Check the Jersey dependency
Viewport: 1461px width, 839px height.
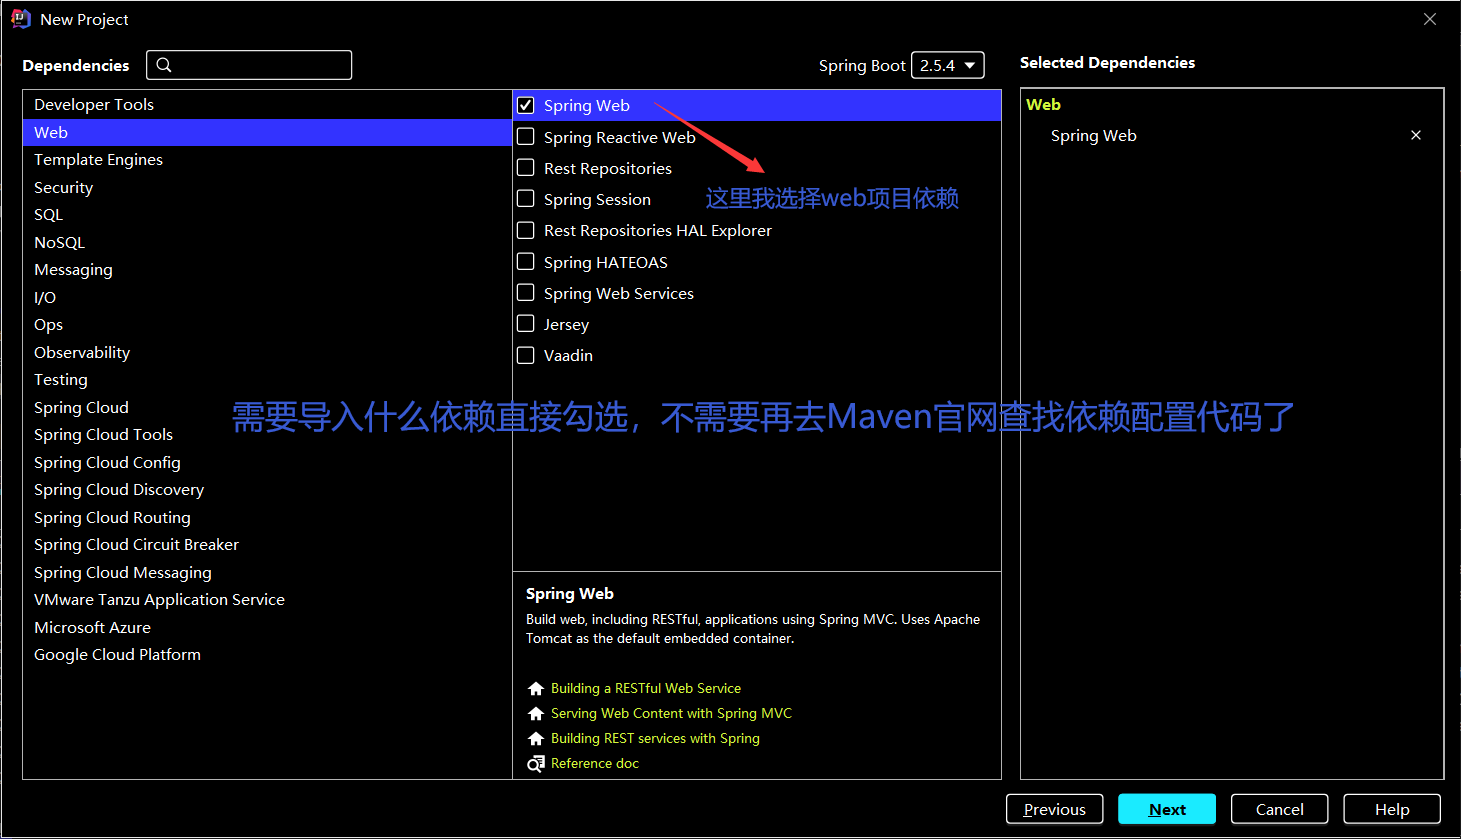[x=526, y=323]
